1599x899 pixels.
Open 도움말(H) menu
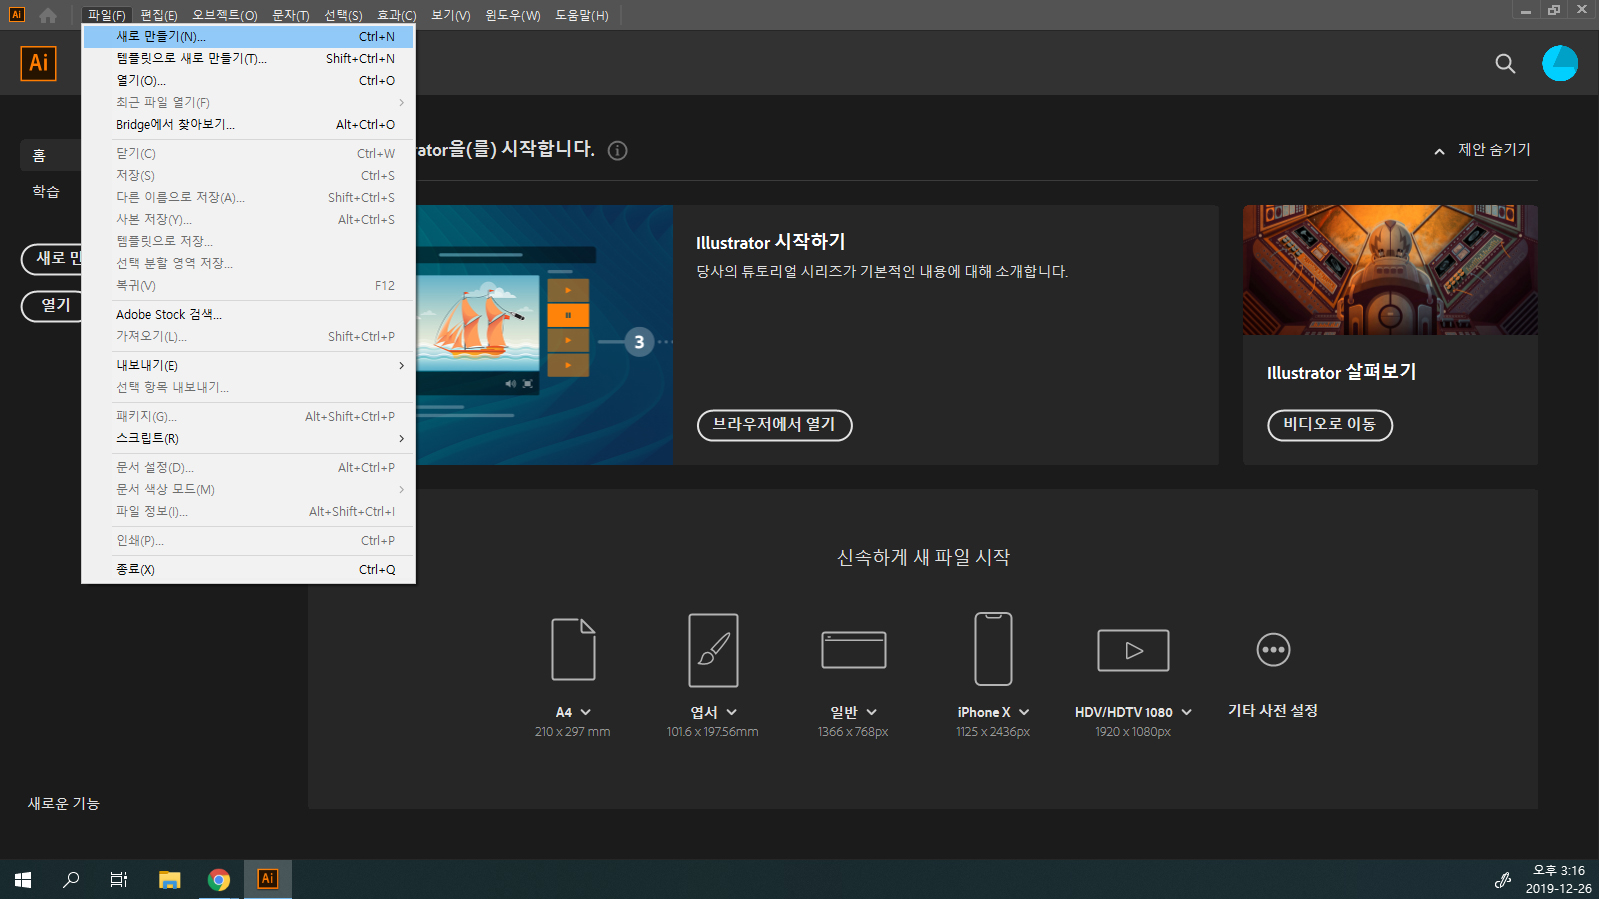[x=582, y=15]
